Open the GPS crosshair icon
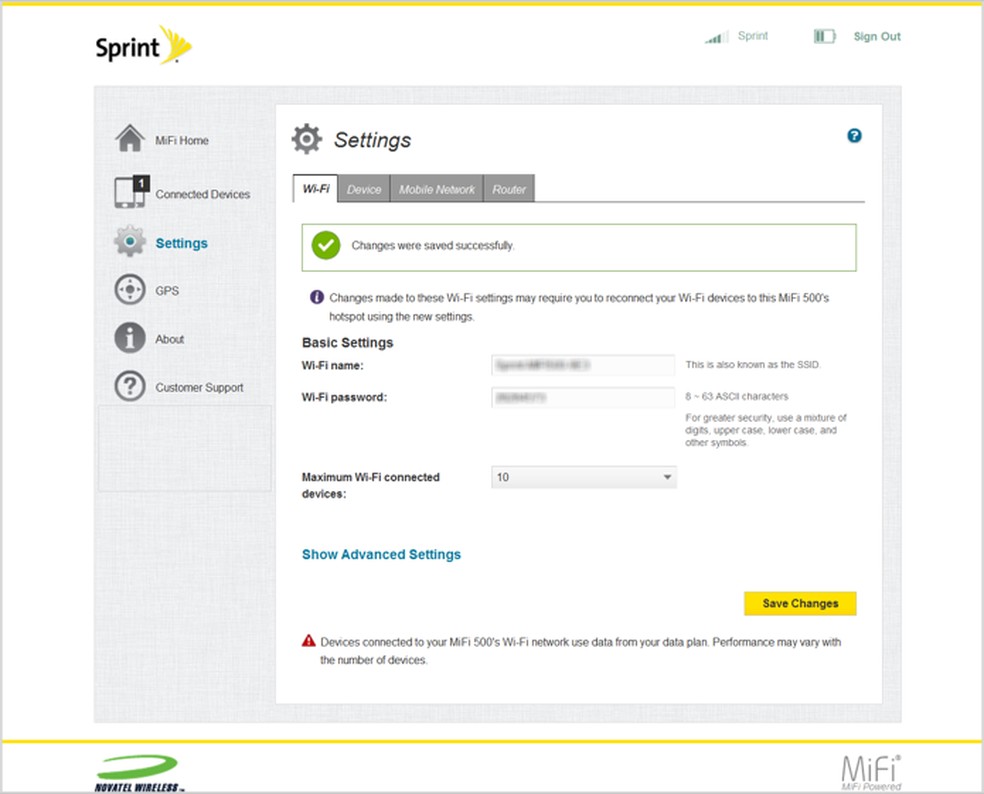This screenshot has height=794, width=984. click(130, 289)
